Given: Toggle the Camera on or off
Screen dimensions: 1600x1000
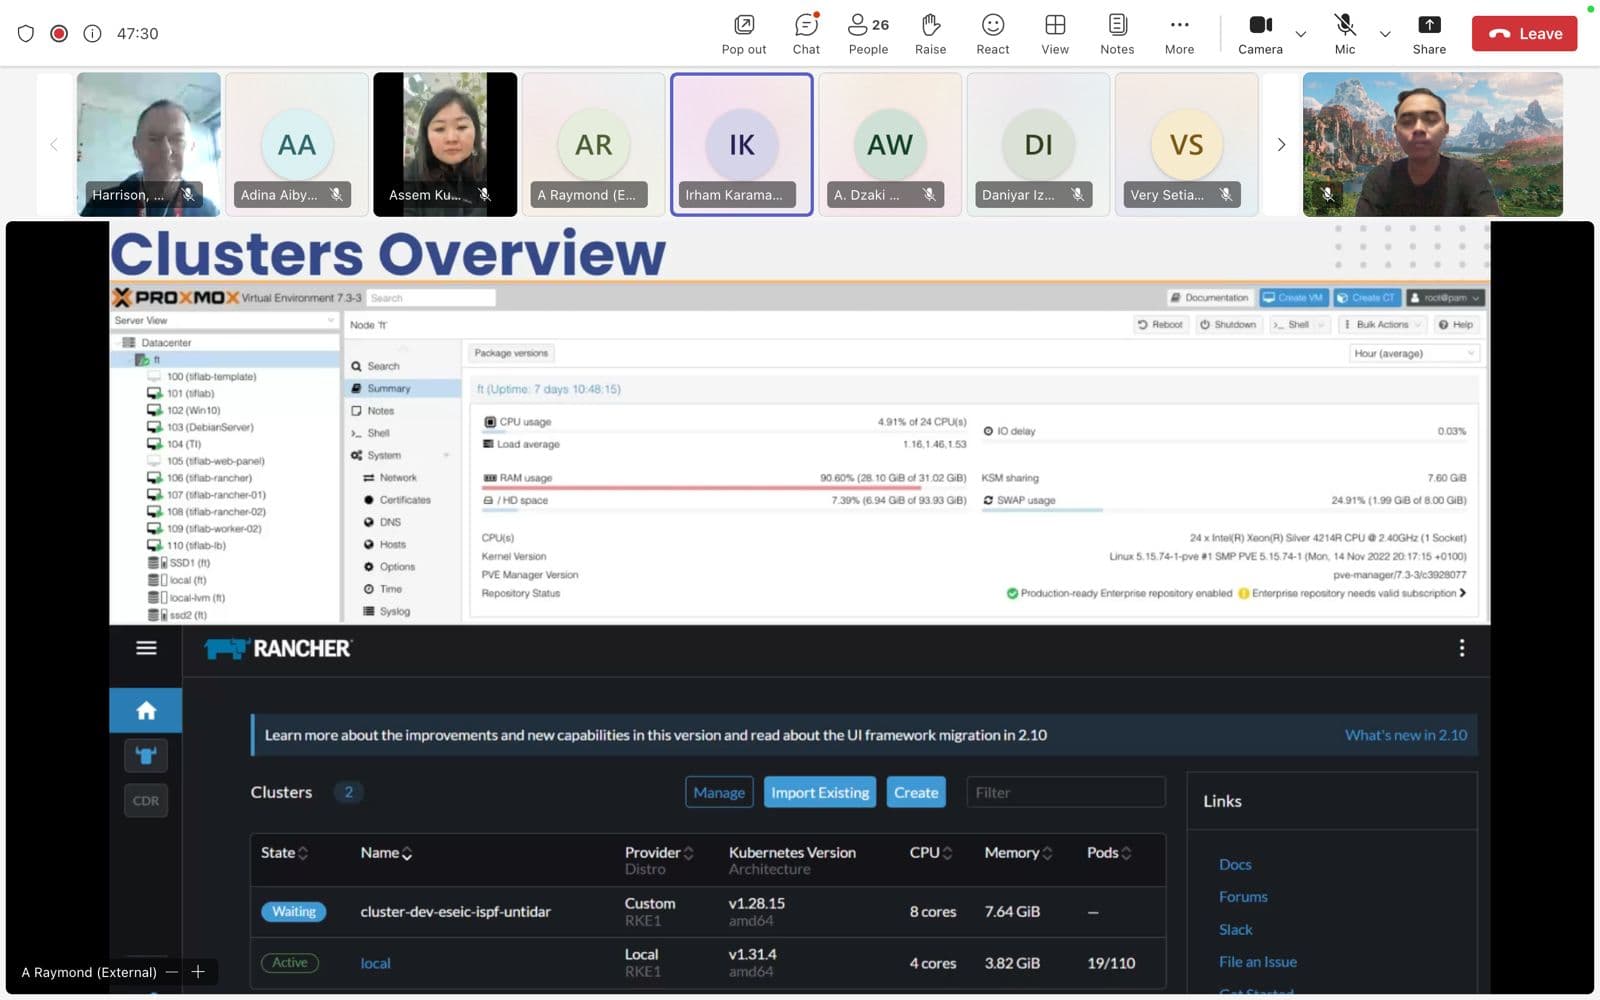Looking at the screenshot, I should (x=1260, y=34).
